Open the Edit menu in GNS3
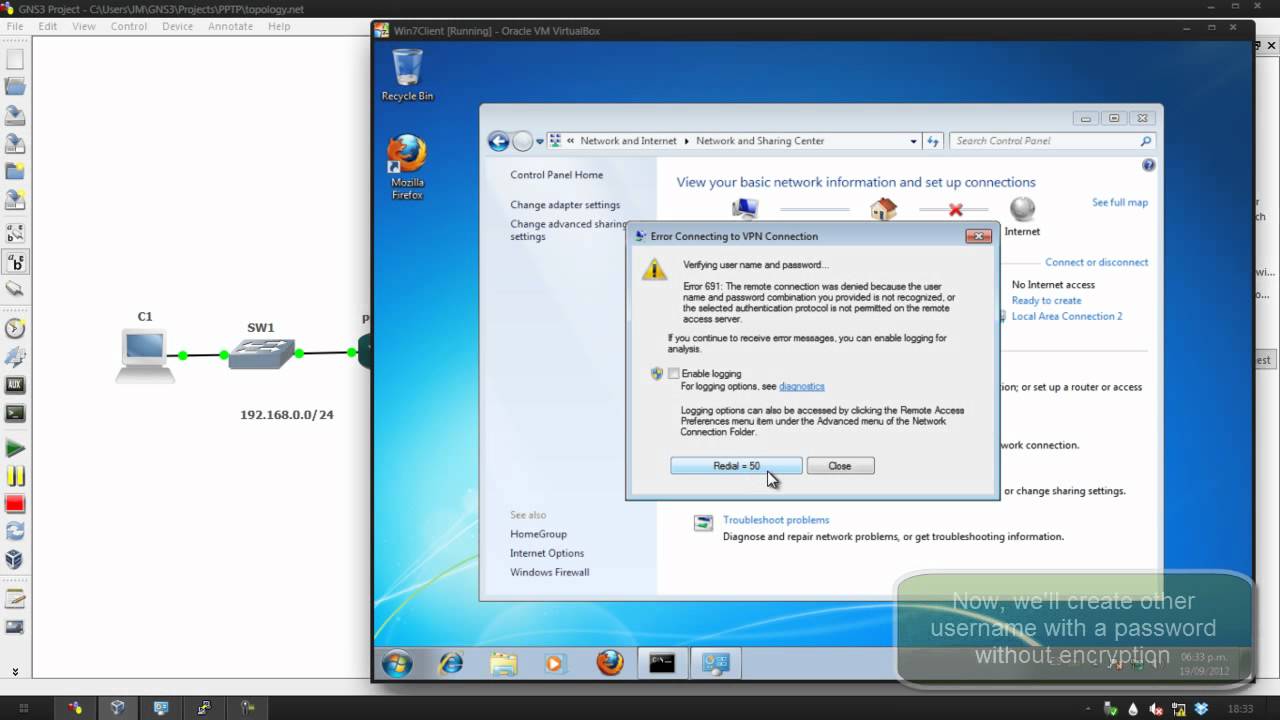This screenshot has height=720, width=1280. (48, 26)
